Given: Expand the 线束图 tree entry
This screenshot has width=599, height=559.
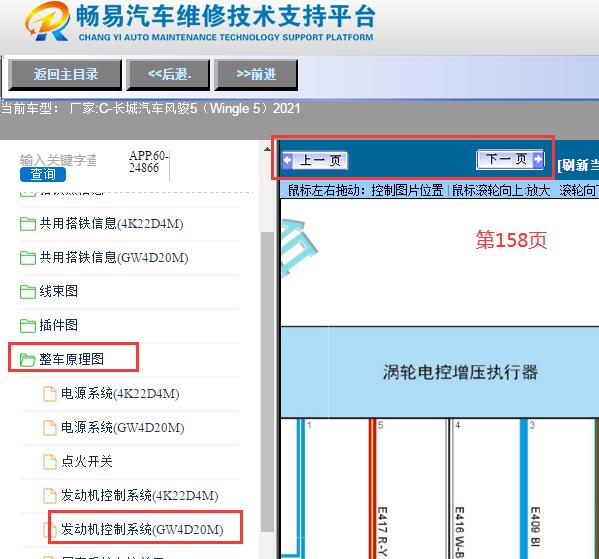Looking at the screenshot, I should point(58,291).
